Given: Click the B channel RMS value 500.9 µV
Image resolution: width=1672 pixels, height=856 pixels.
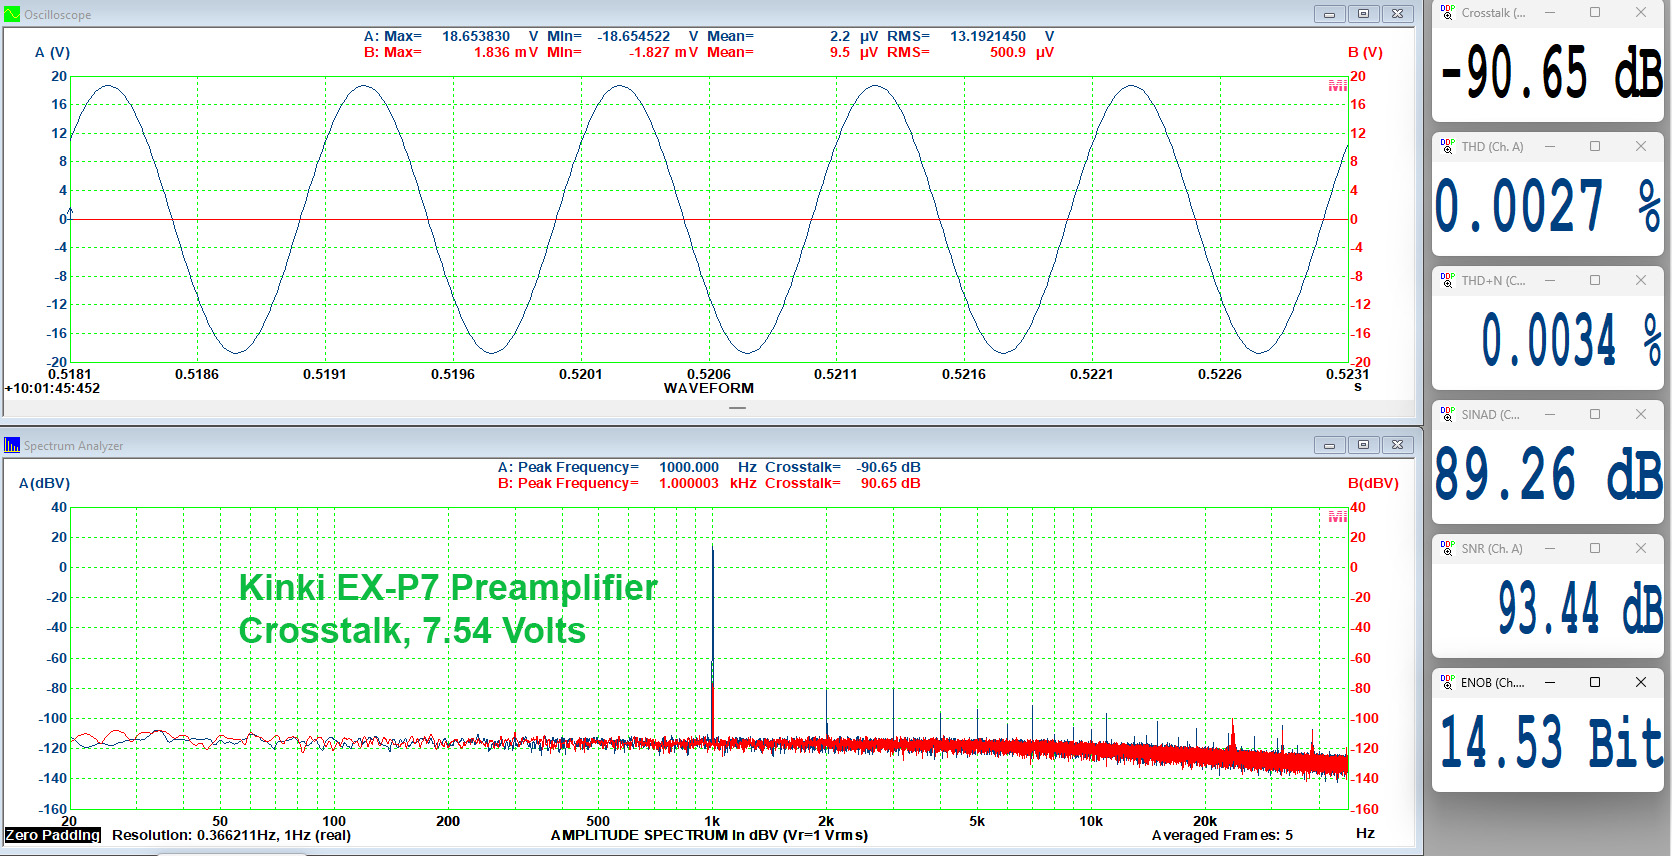Looking at the screenshot, I should click(x=1022, y=52).
